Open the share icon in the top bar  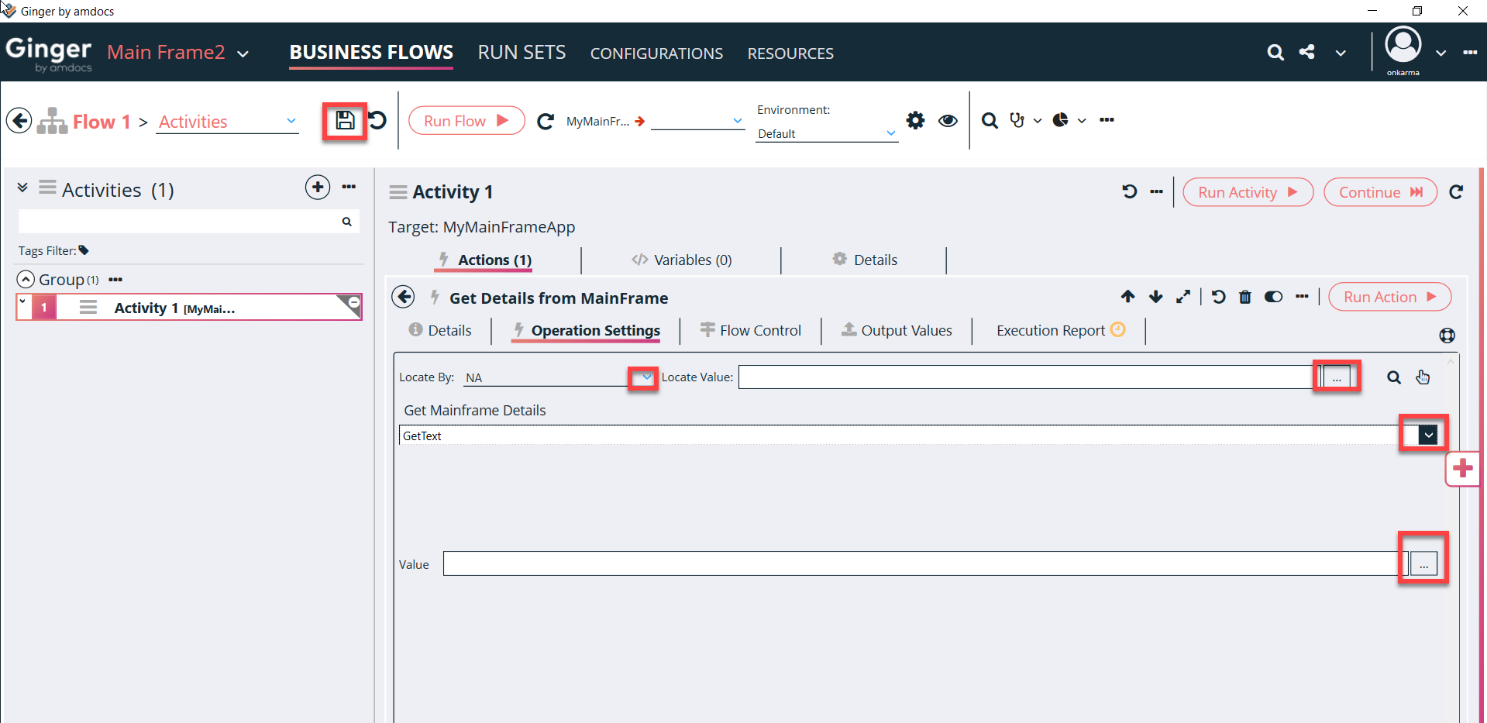coord(1307,52)
